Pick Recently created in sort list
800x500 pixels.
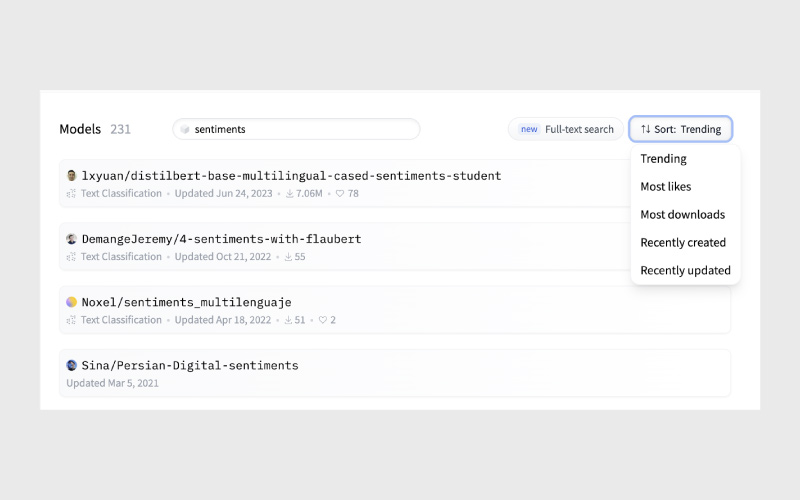pos(683,242)
